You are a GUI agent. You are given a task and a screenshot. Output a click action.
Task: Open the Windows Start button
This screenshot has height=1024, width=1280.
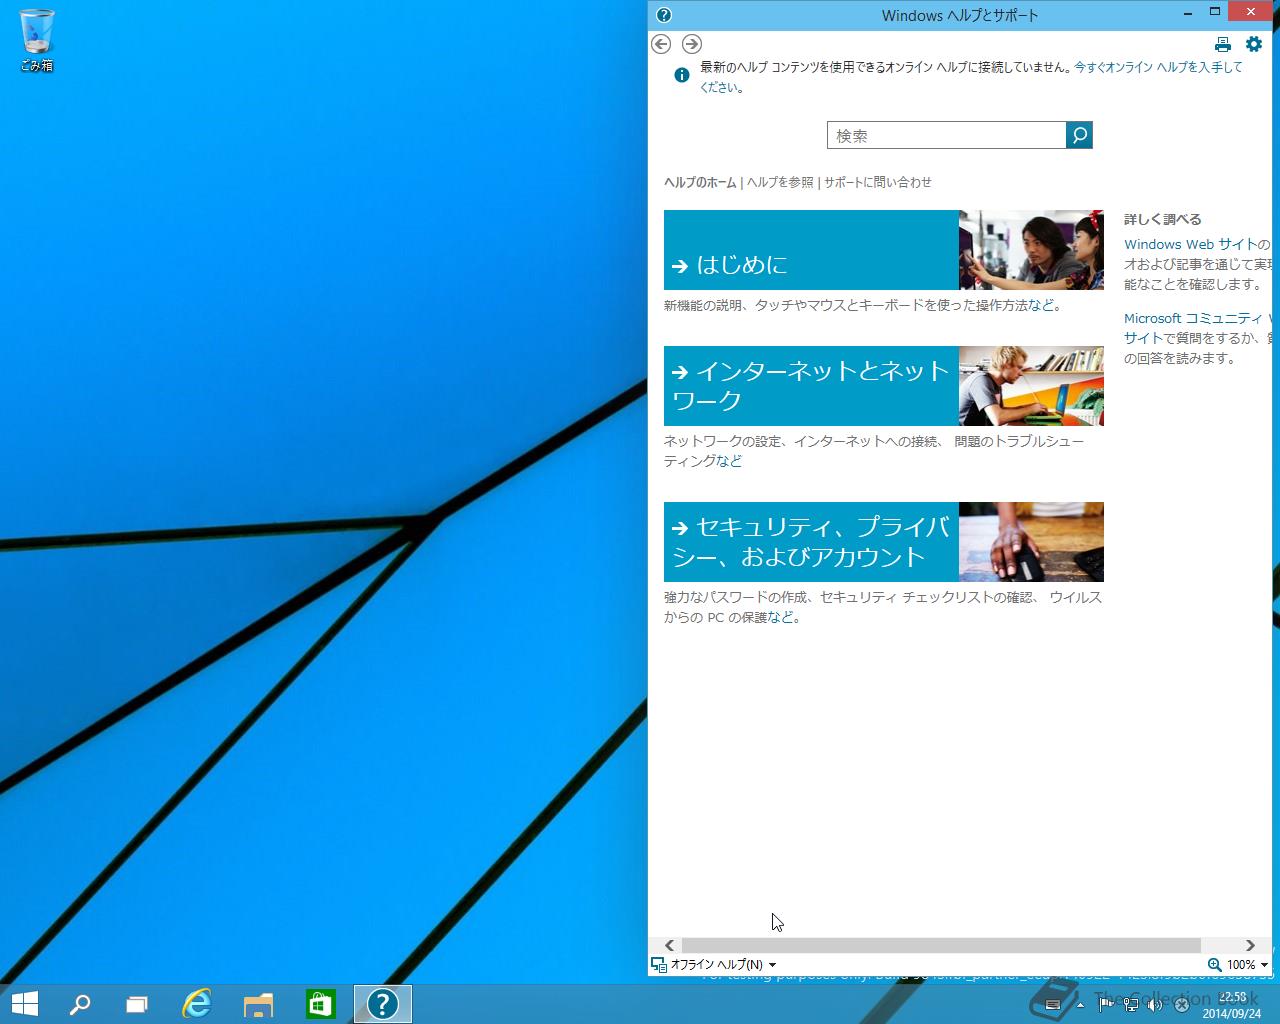pyautogui.click(x=24, y=1004)
